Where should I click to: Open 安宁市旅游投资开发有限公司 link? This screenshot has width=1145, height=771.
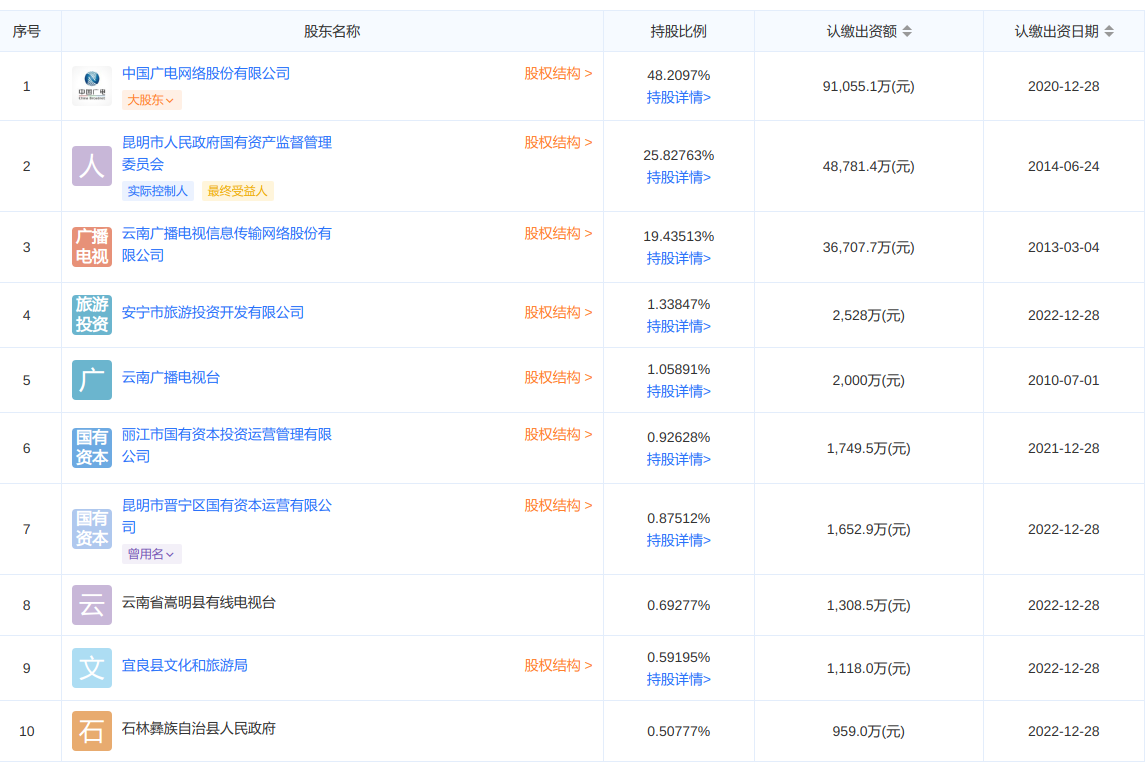point(212,312)
